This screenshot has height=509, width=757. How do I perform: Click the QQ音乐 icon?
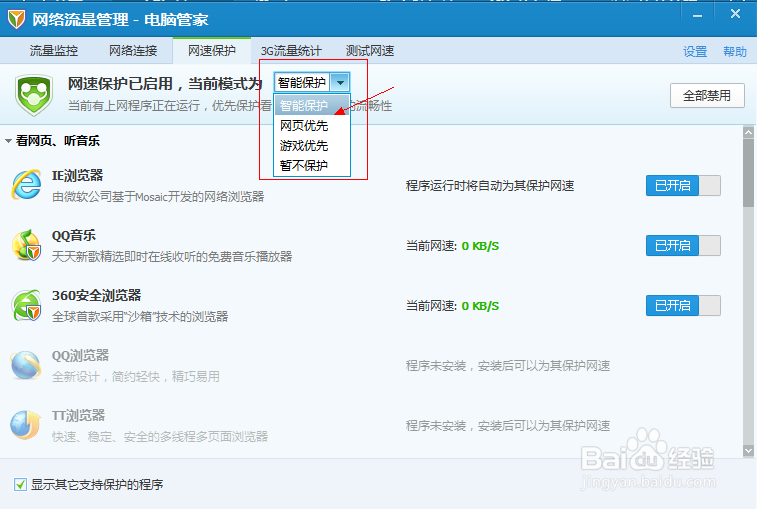pyautogui.click(x=27, y=245)
